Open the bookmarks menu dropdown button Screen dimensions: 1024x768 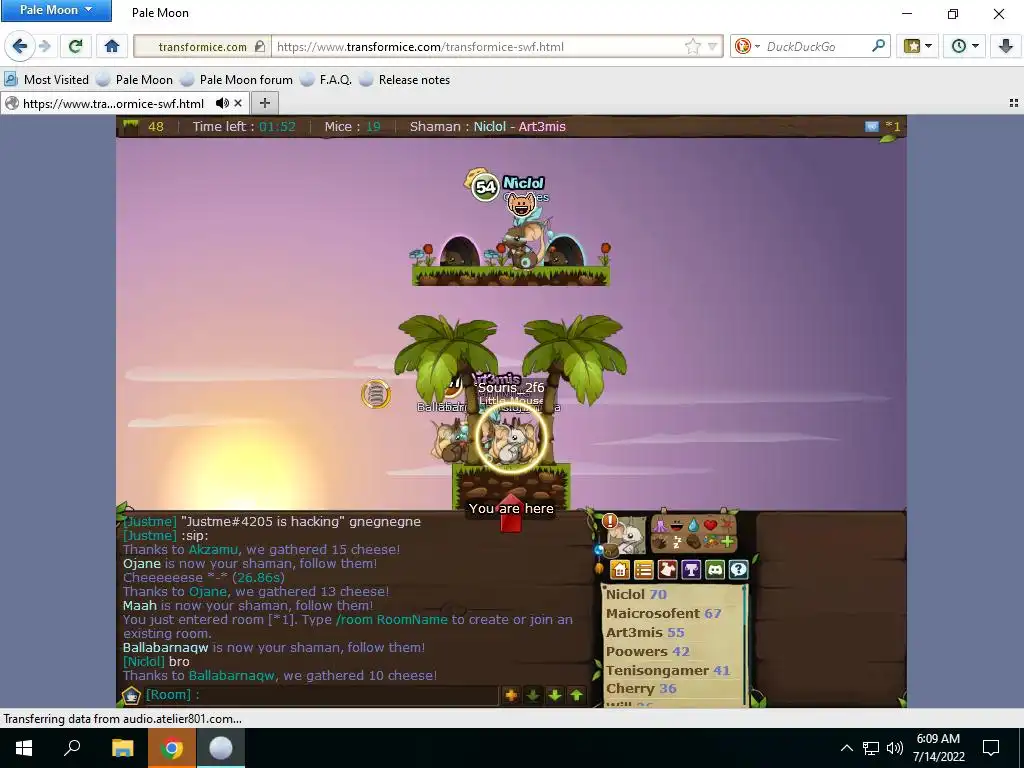click(918, 46)
